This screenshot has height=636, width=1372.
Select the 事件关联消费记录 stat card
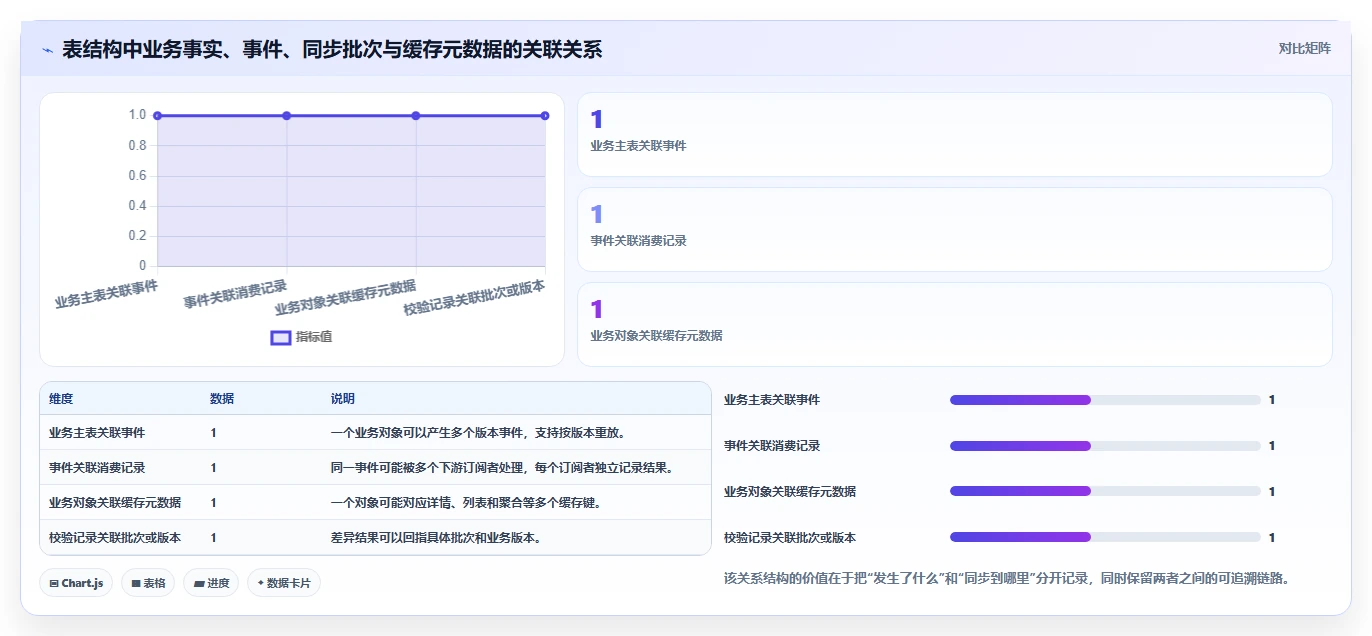[x=955, y=230]
